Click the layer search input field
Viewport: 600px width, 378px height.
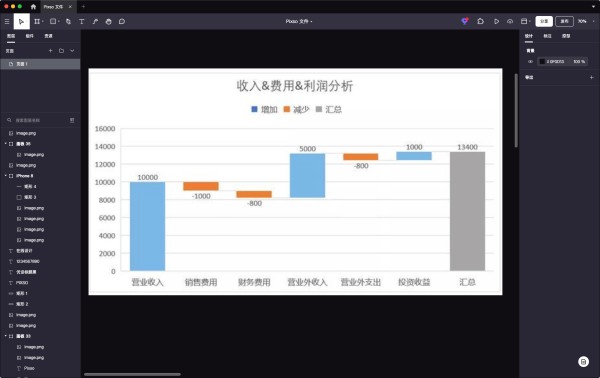(40, 120)
